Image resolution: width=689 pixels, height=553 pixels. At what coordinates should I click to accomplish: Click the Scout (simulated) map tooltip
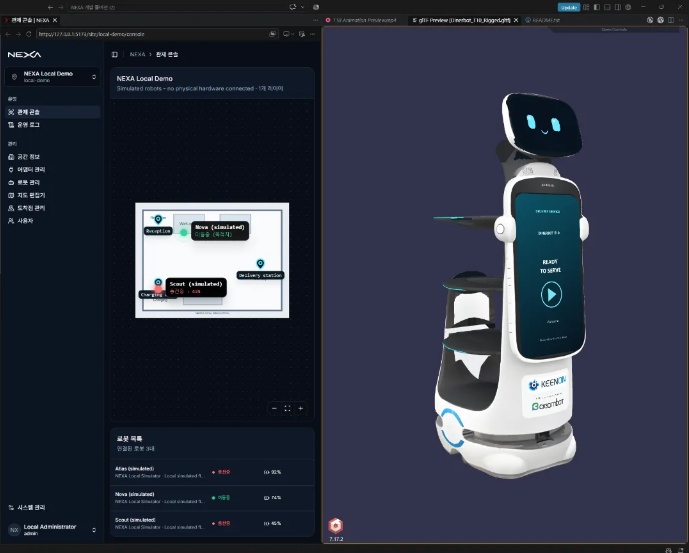[196, 287]
